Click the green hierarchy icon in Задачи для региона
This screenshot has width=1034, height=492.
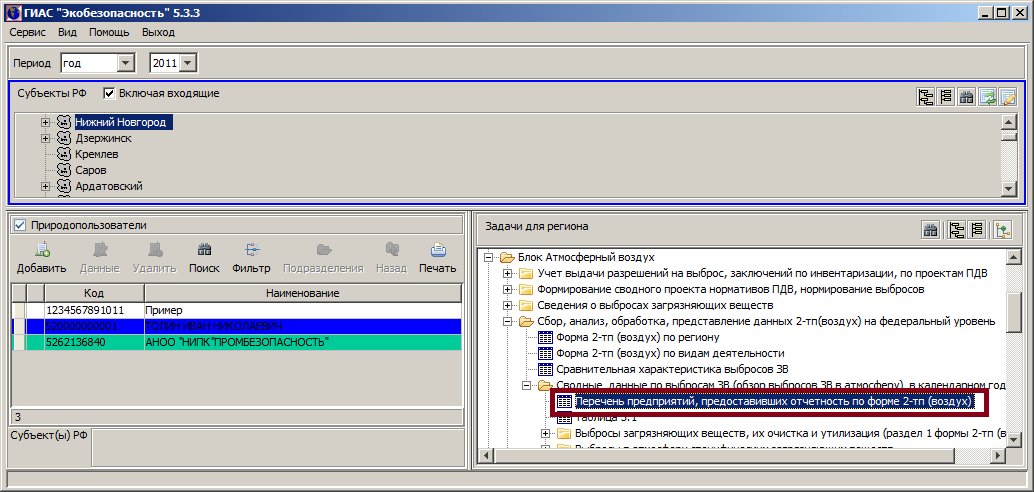[x=1001, y=230]
